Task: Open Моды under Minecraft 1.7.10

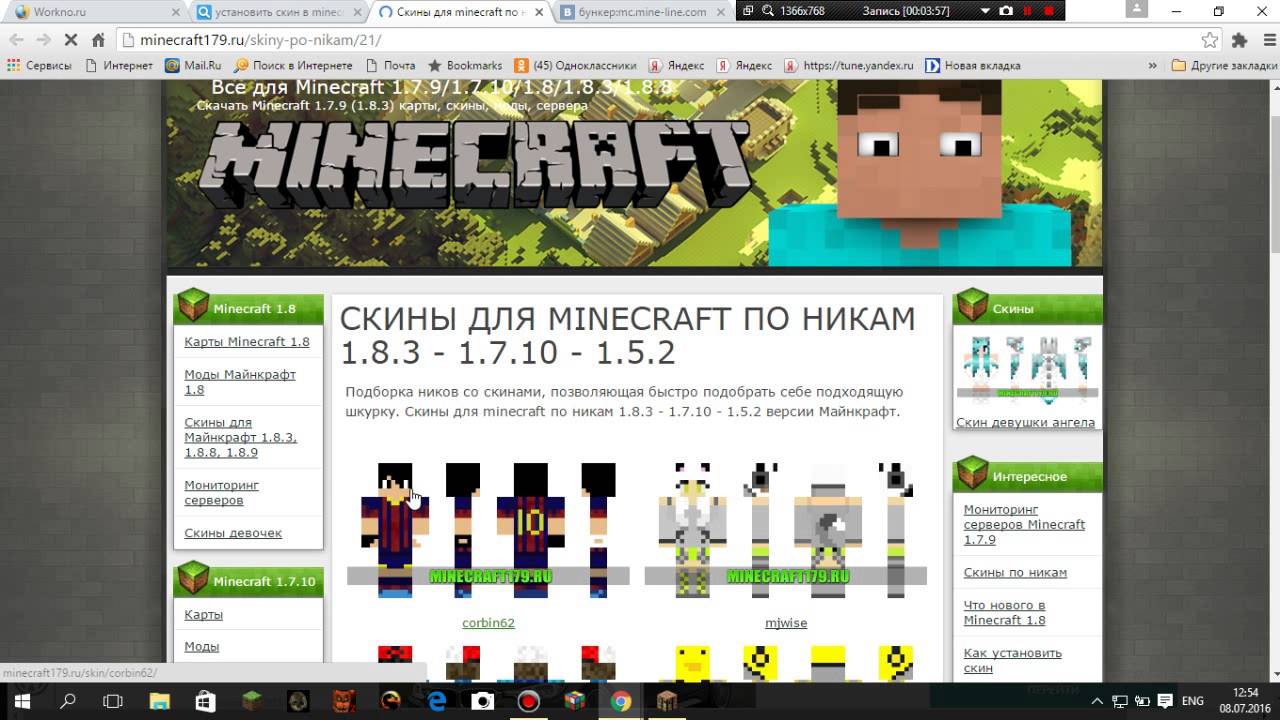Action: (x=202, y=646)
